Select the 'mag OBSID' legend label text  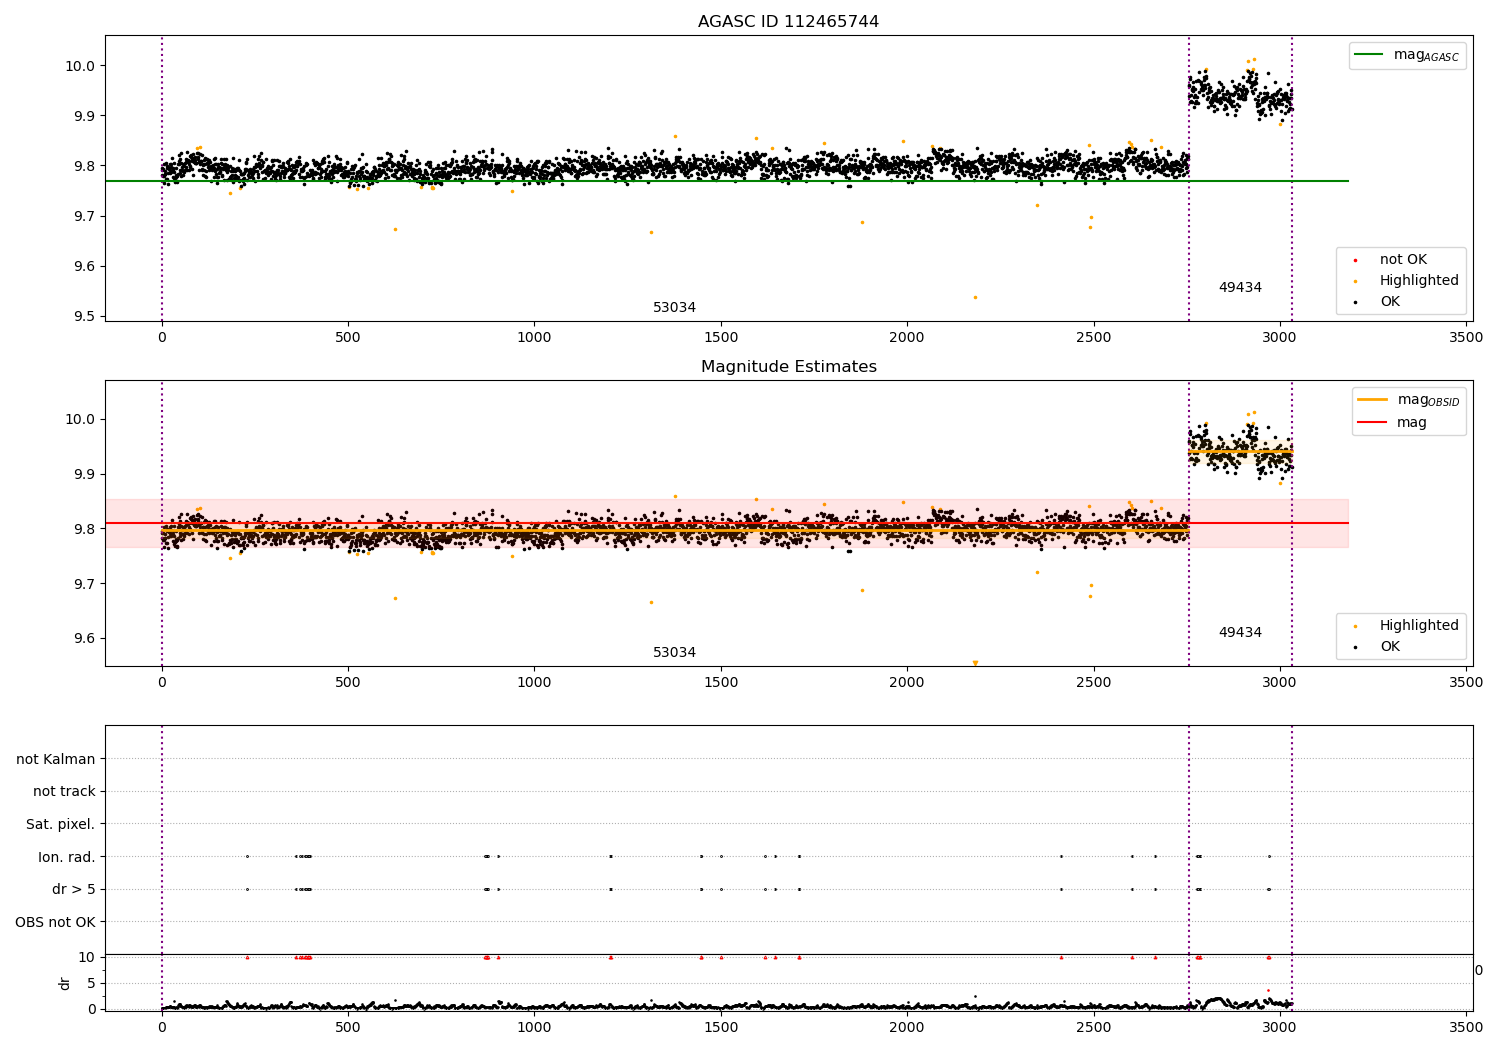click(x=1428, y=401)
